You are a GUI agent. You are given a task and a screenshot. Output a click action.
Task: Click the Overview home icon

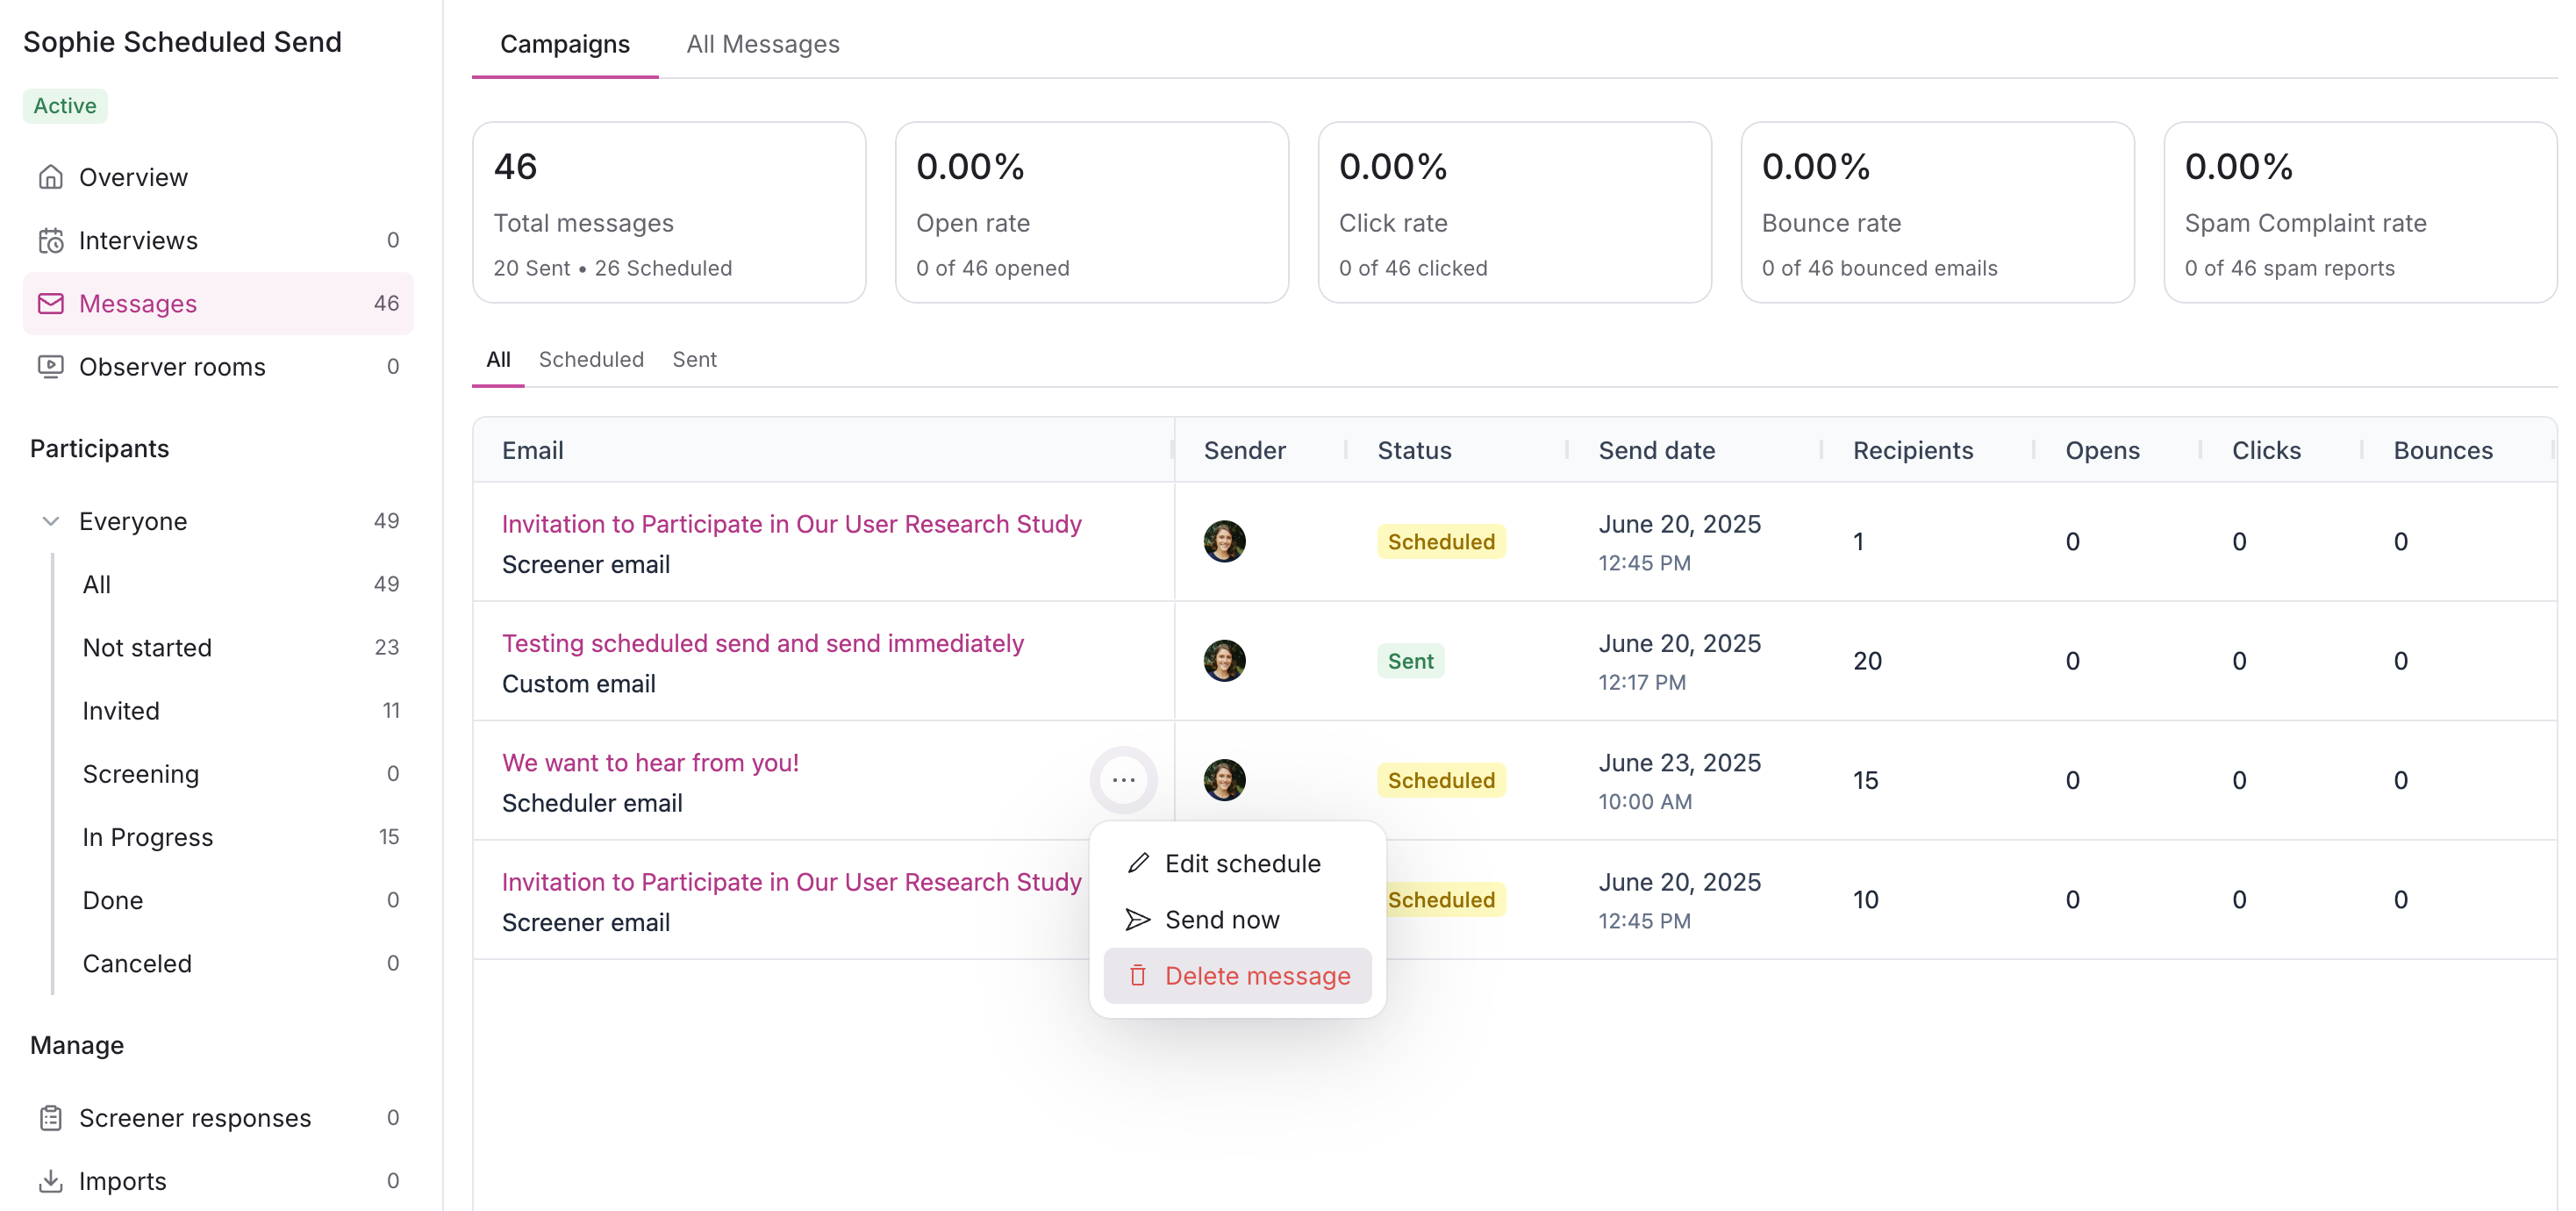tap(50, 177)
